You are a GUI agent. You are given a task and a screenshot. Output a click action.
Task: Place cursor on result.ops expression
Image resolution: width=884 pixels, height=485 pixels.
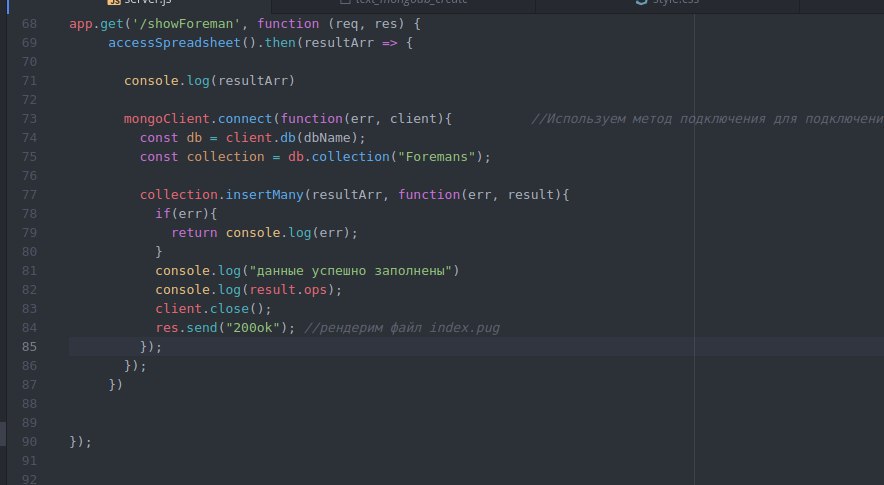tap(288, 289)
